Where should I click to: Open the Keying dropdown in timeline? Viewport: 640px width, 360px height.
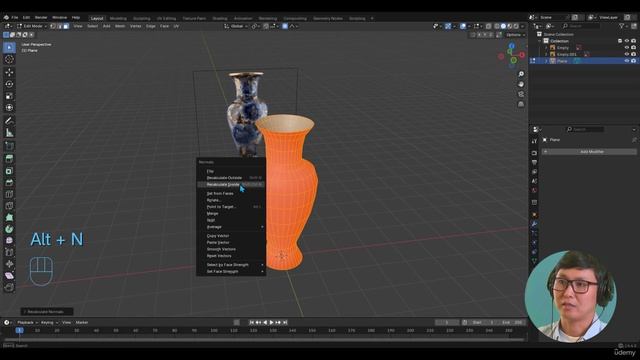click(x=49, y=322)
